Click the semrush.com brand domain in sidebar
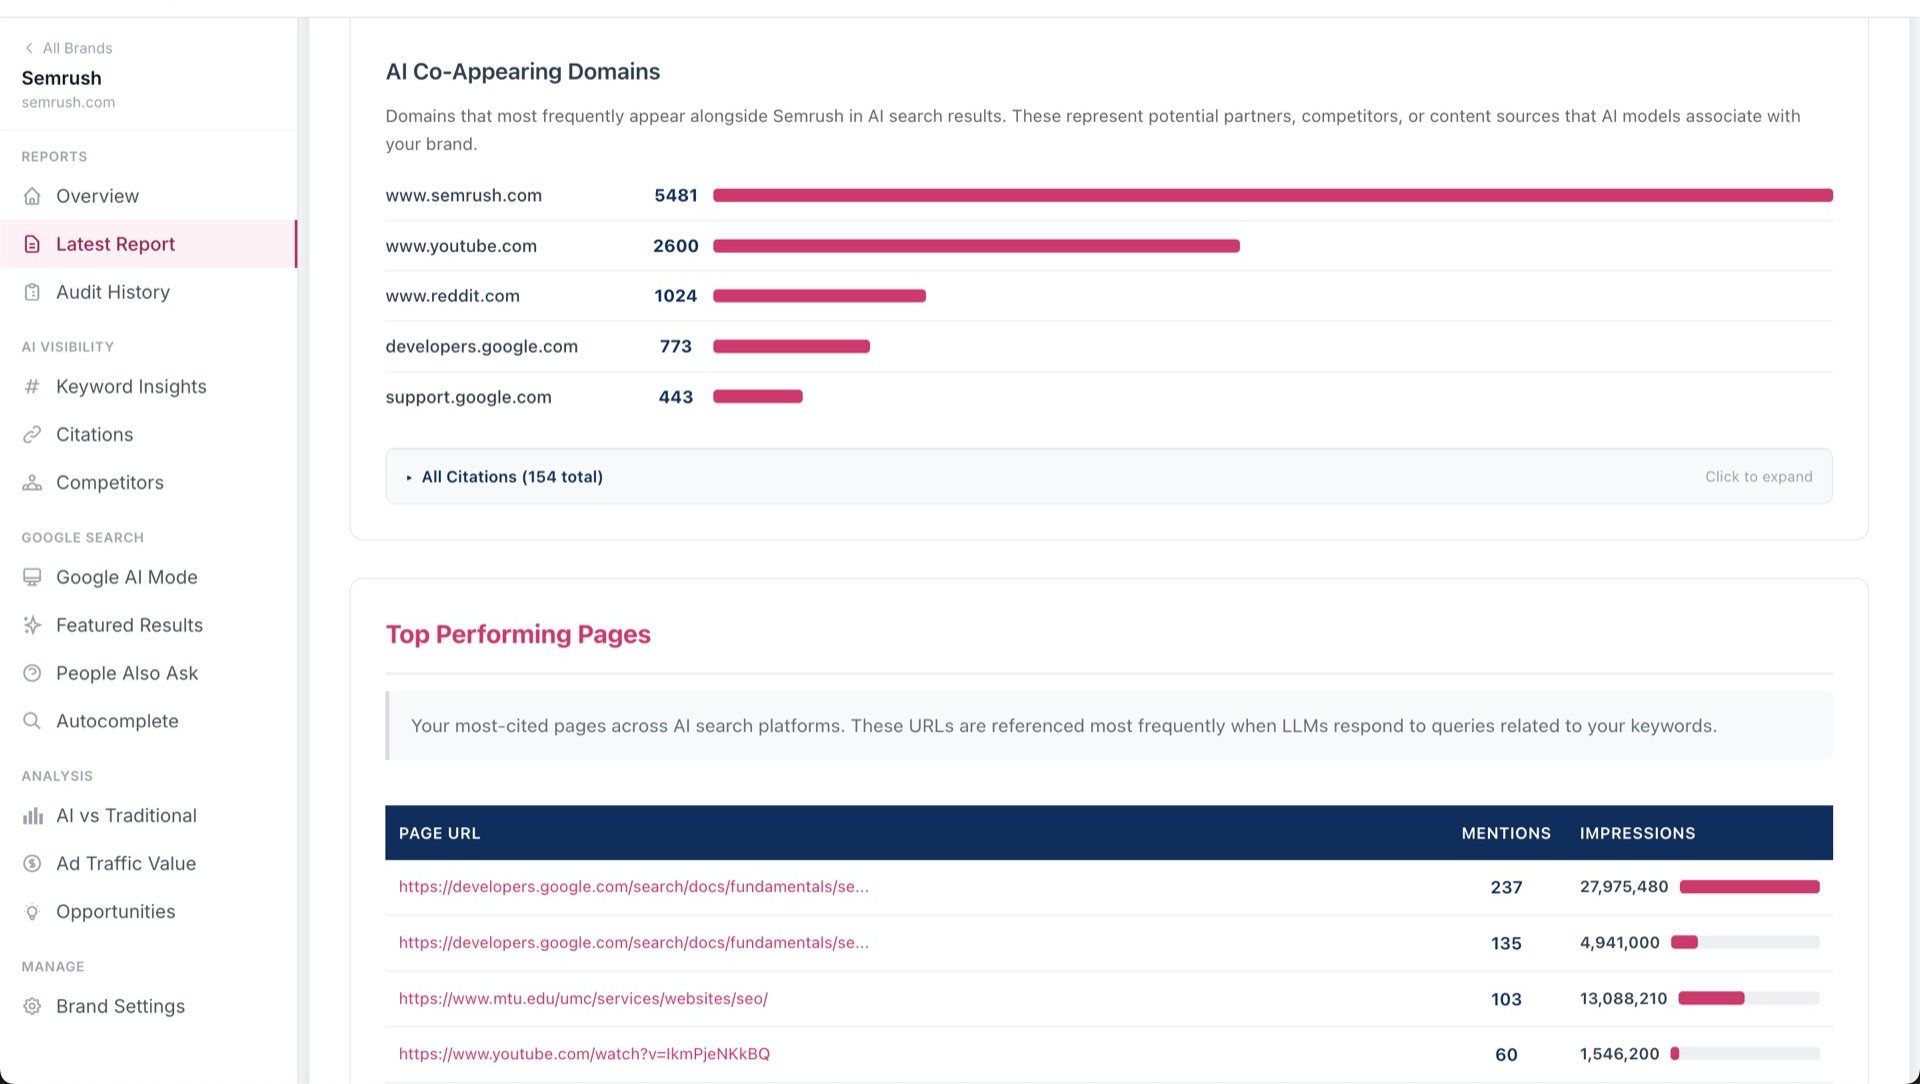This screenshot has height=1084, width=1920. [x=68, y=102]
